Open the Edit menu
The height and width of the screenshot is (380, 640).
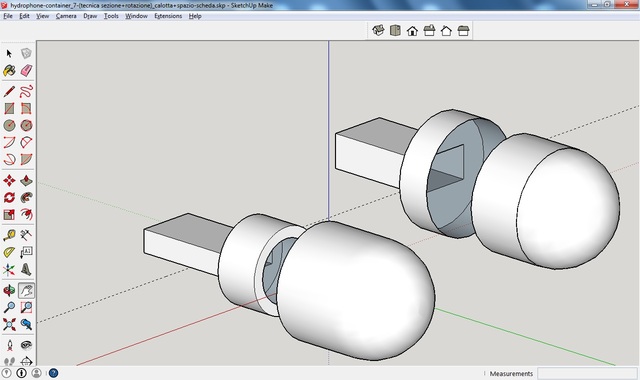point(24,16)
